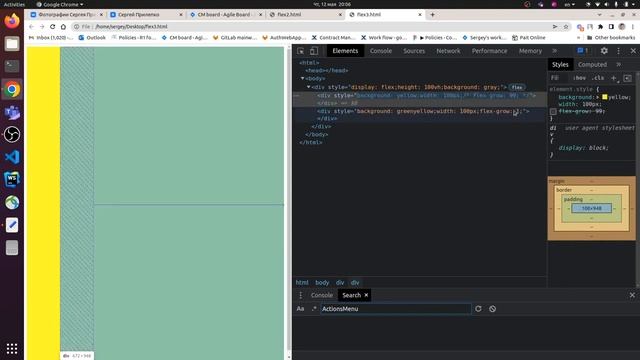Toggle the device toolbar icon
The width and height of the screenshot is (640, 360).
(x=313, y=51)
